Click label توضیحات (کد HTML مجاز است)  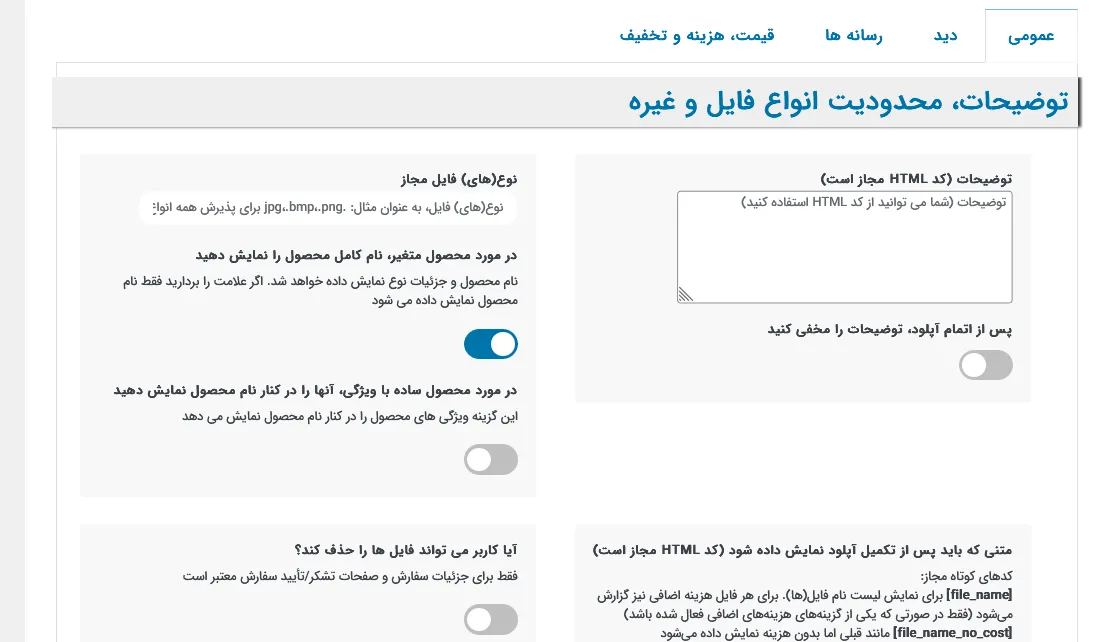(x=916, y=179)
